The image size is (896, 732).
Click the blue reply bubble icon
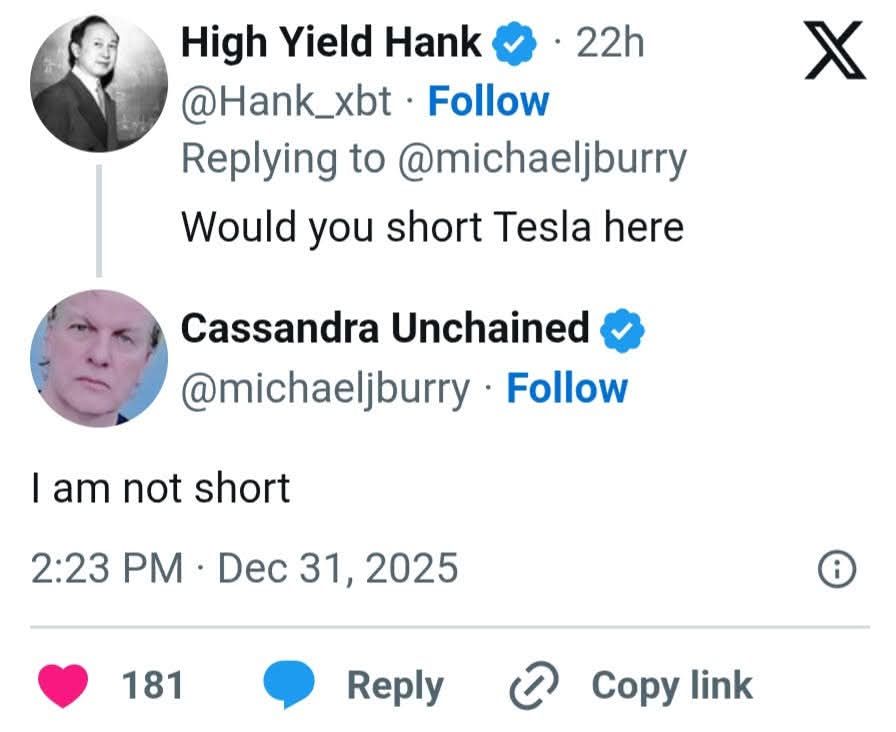pos(290,686)
